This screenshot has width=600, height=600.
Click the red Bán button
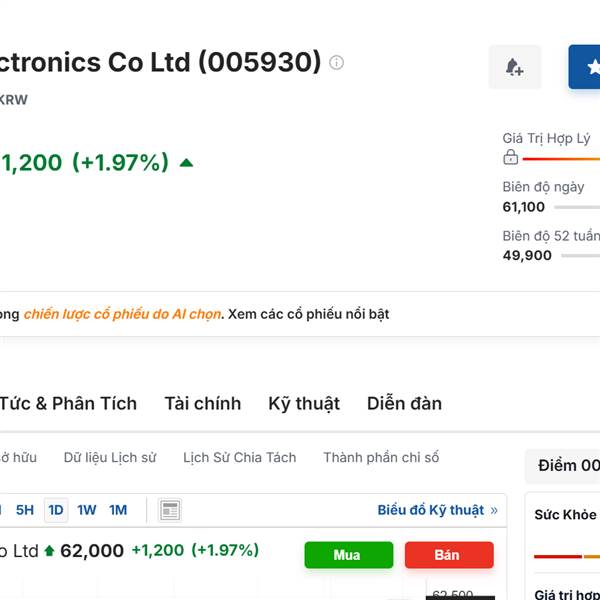449,555
